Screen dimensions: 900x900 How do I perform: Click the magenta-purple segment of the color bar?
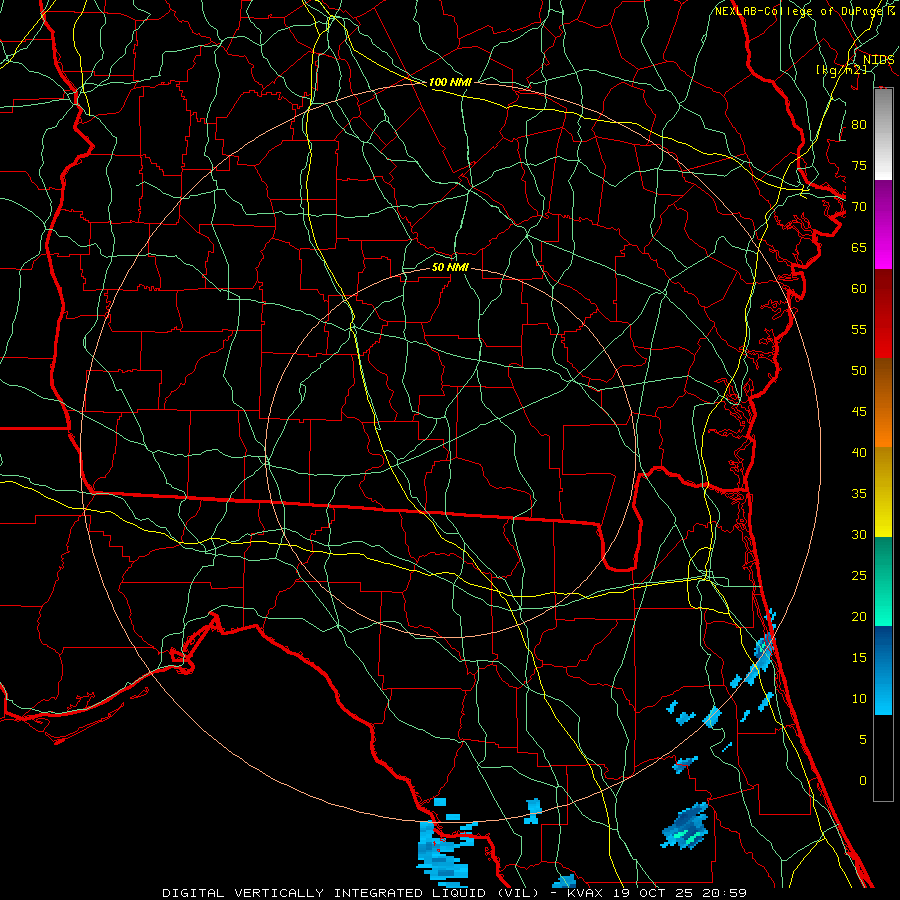pyautogui.click(x=883, y=224)
